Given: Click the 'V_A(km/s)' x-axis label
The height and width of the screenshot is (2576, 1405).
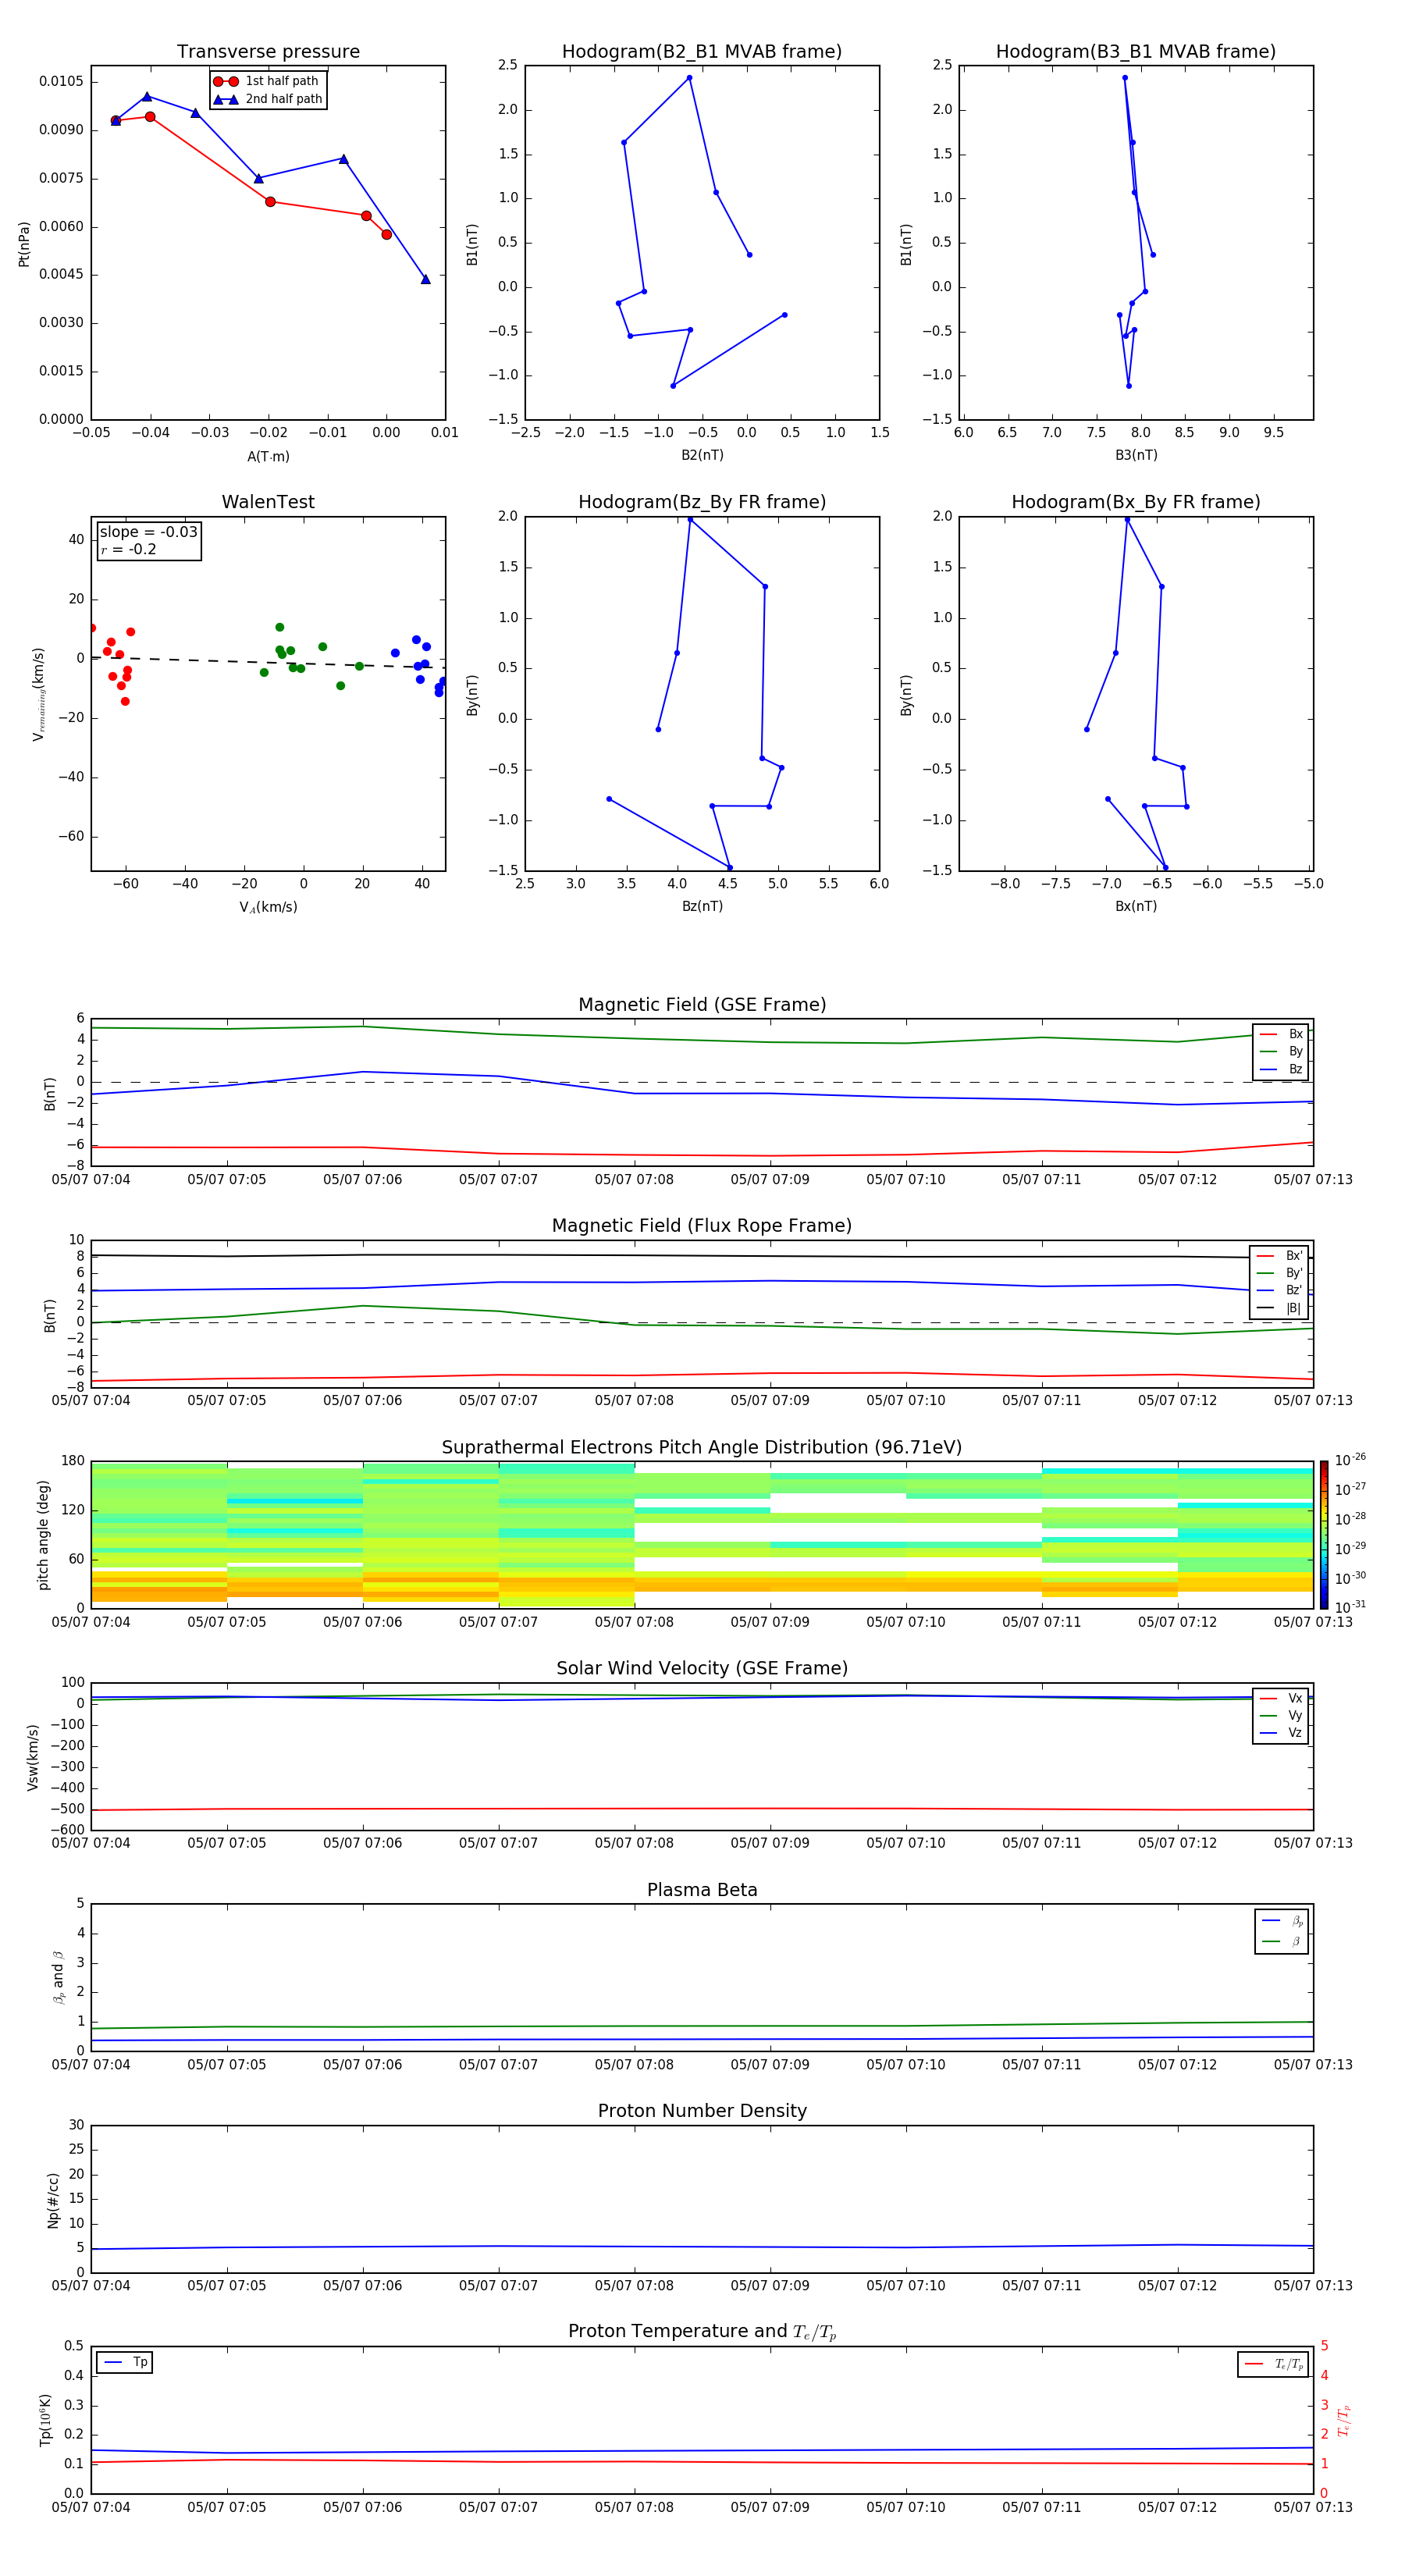Looking at the screenshot, I should pyautogui.click(x=268, y=907).
